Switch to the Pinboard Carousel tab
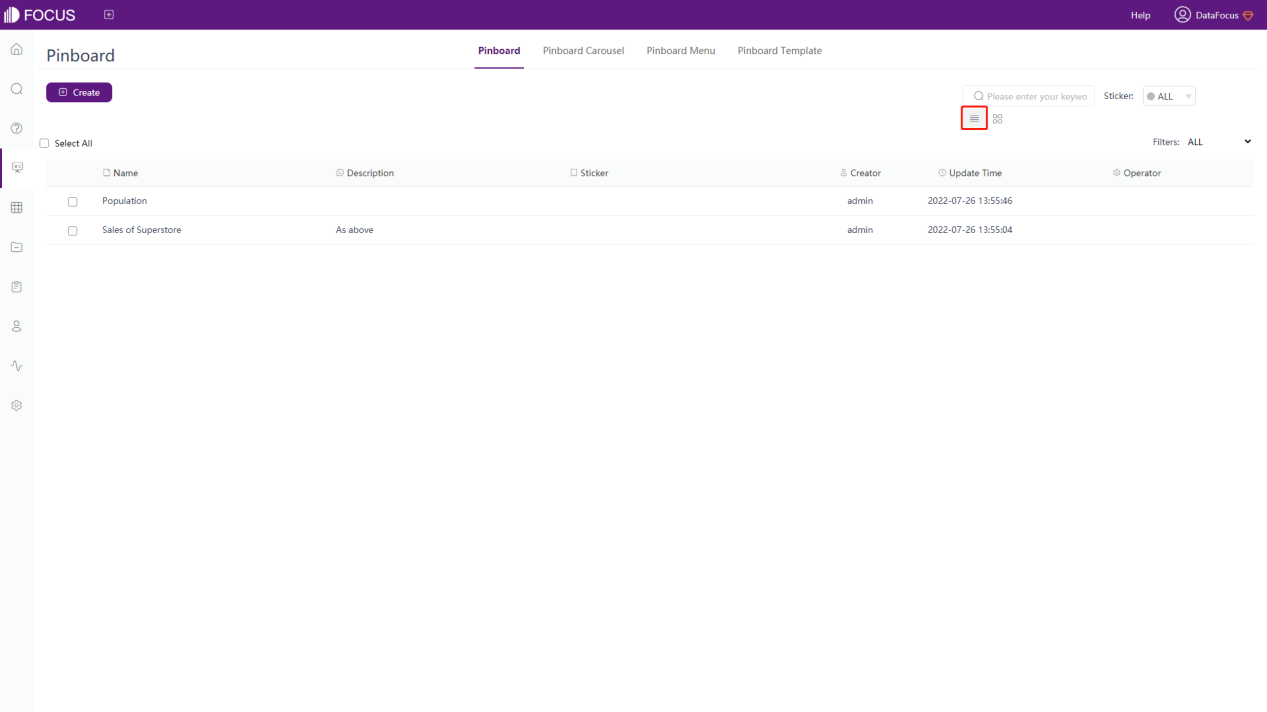The image size is (1267, 712). 583,51
